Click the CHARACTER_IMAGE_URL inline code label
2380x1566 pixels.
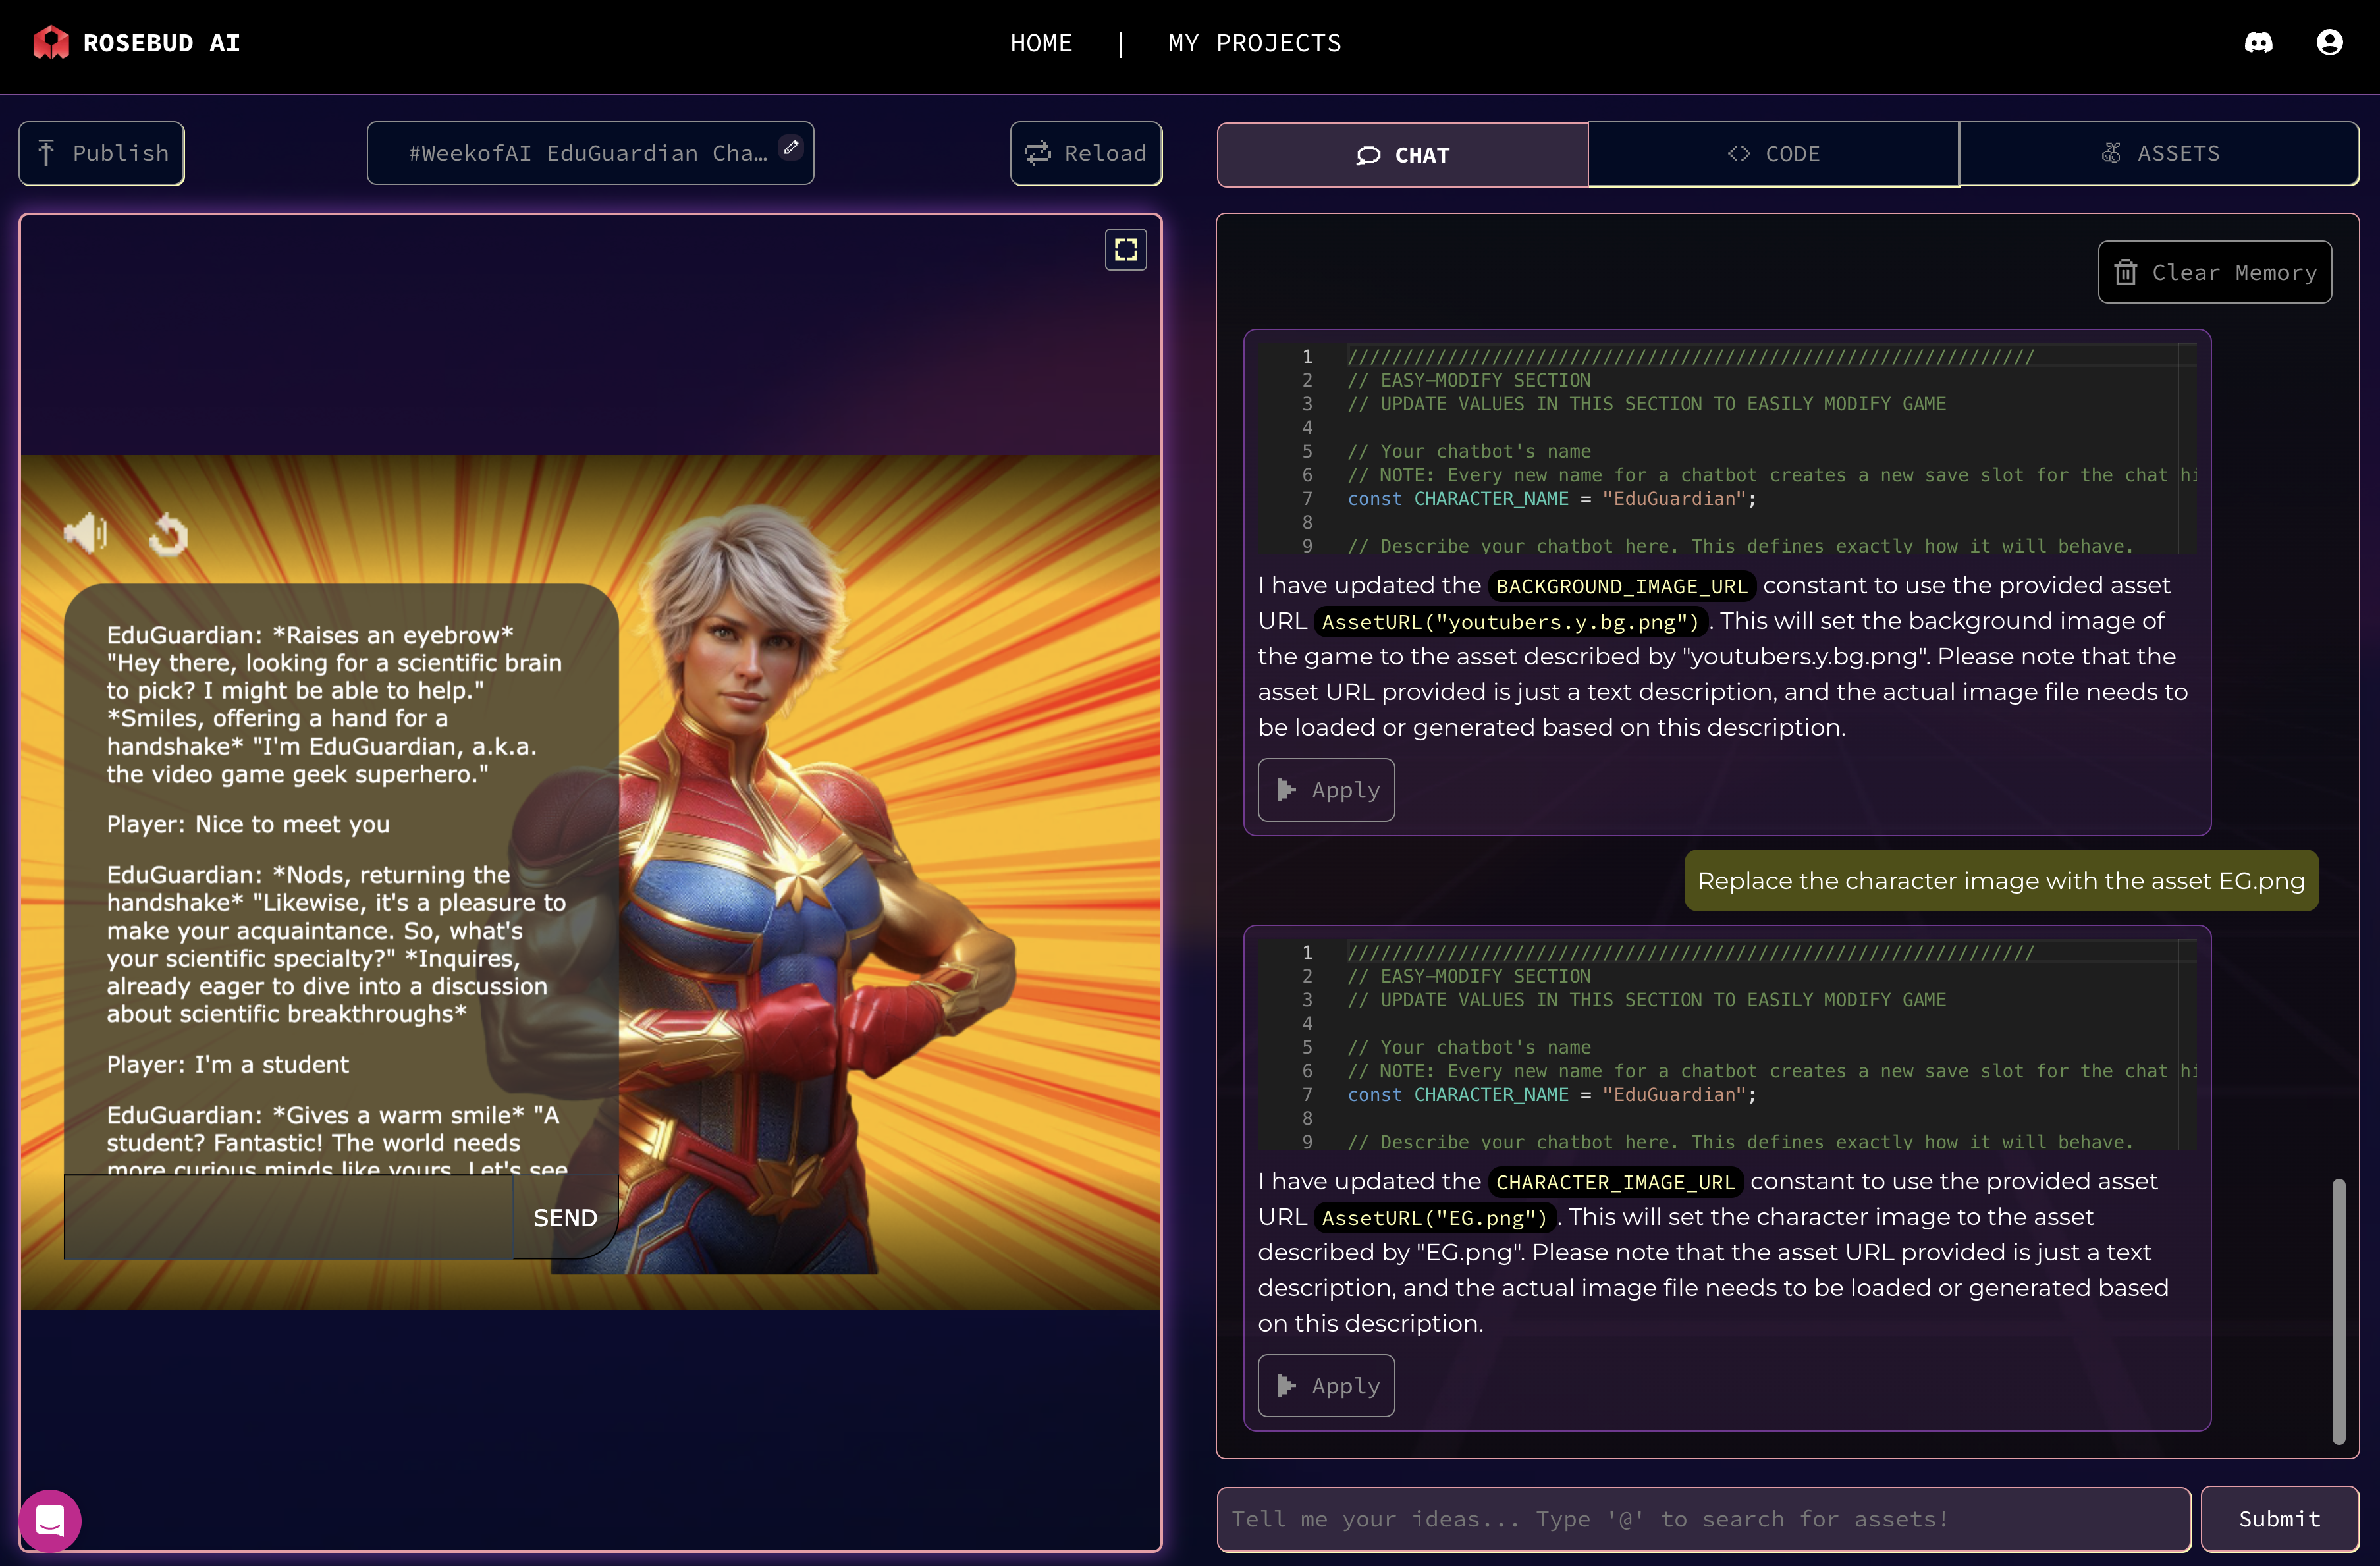(x=1615, y=1182)
